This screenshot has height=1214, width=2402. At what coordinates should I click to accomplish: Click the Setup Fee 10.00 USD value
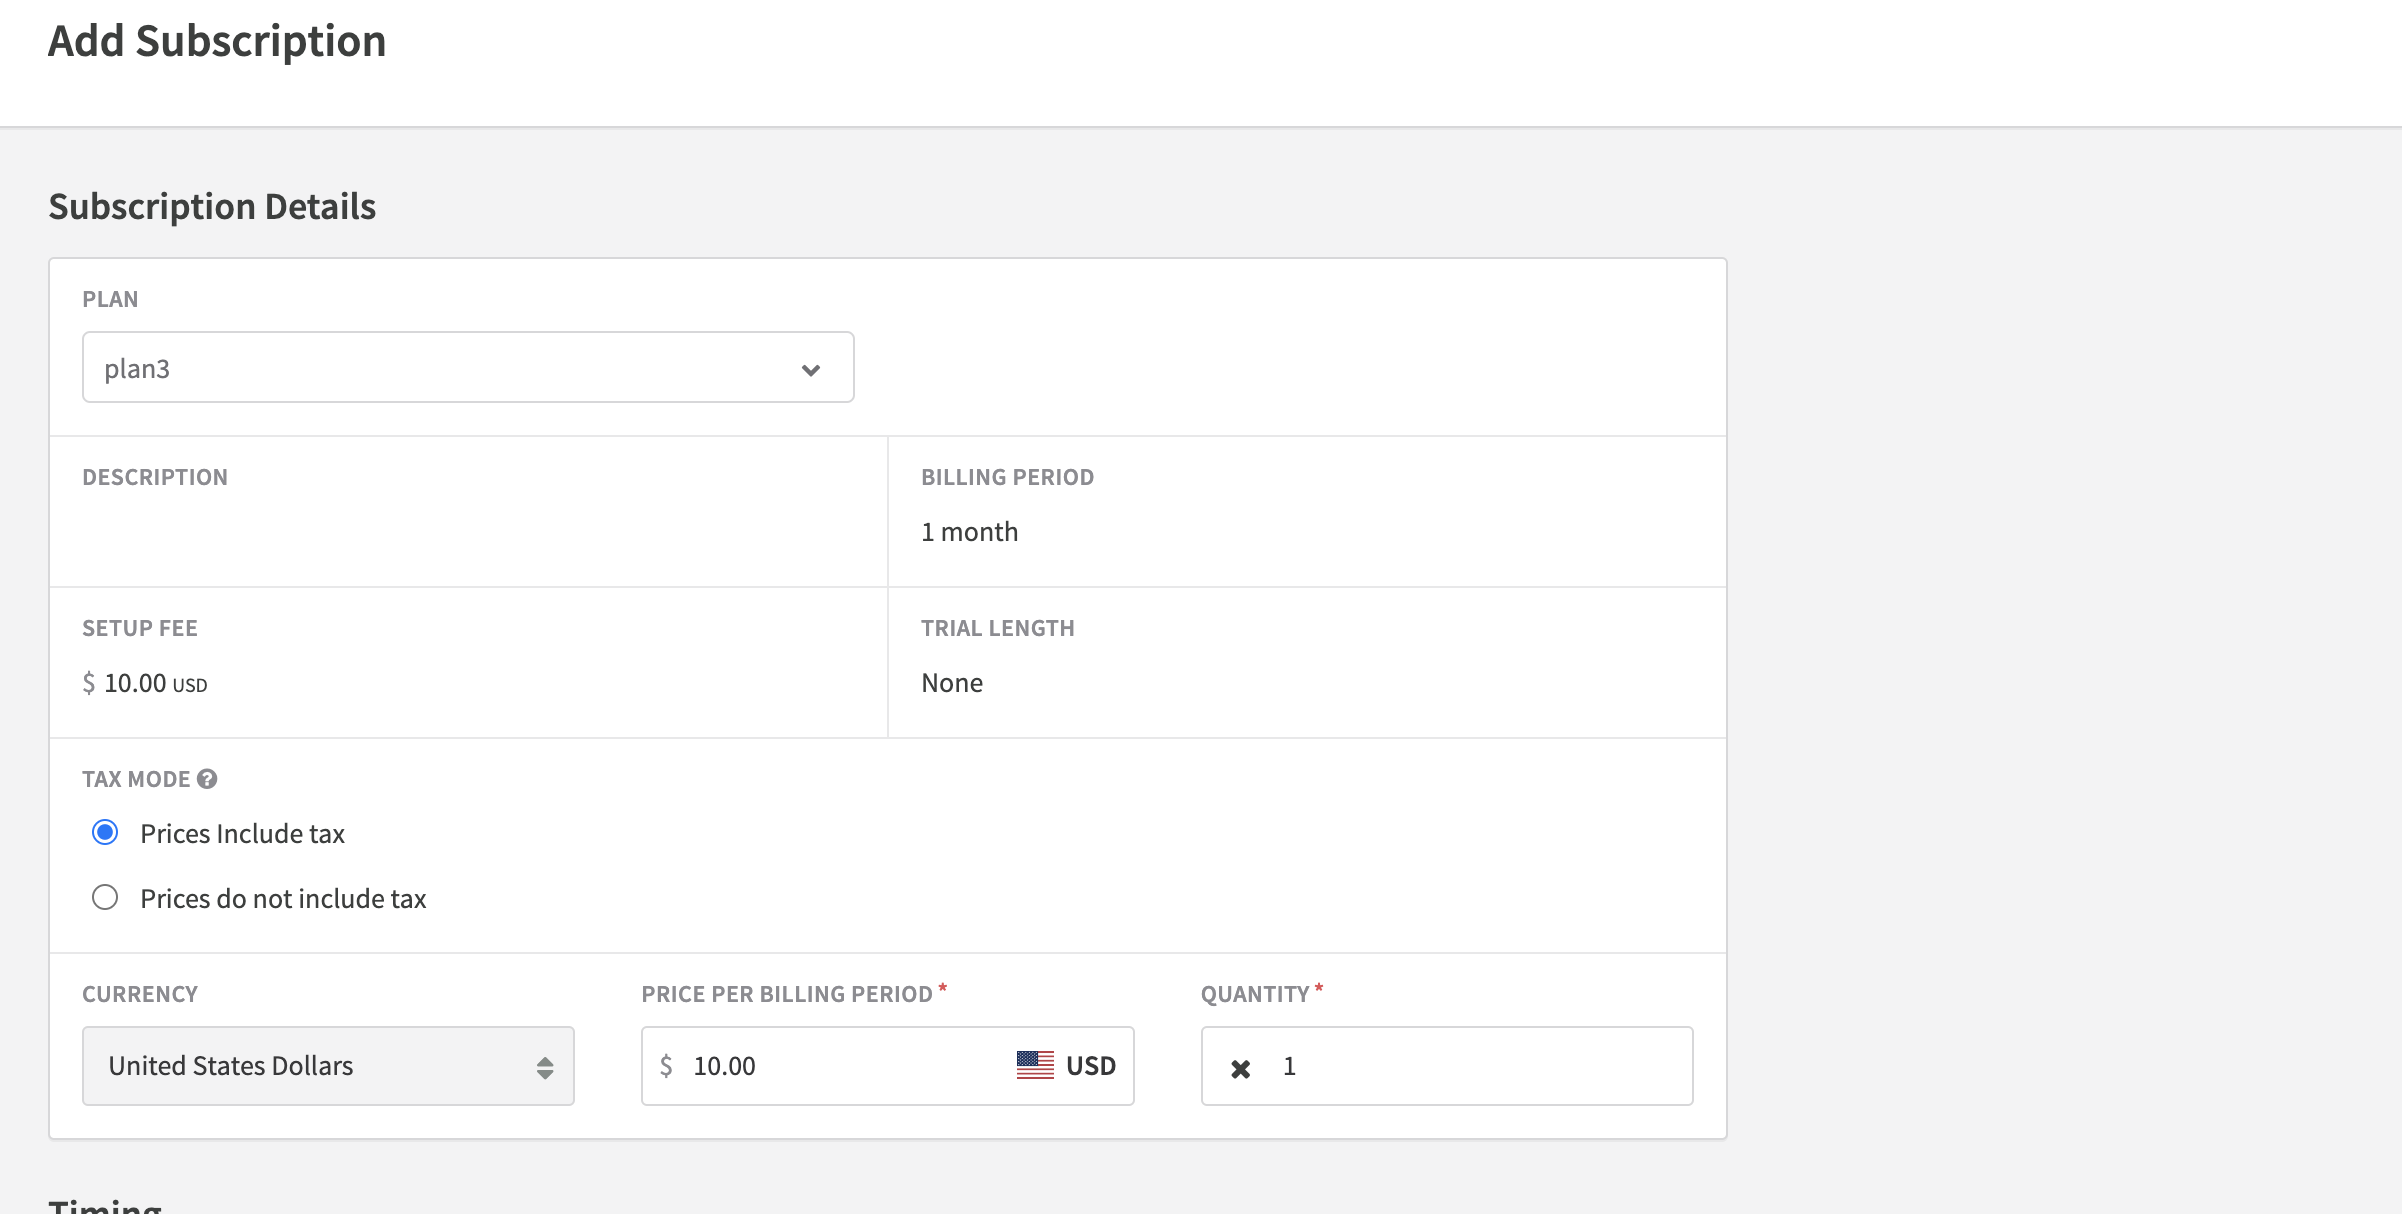point(145,684)
